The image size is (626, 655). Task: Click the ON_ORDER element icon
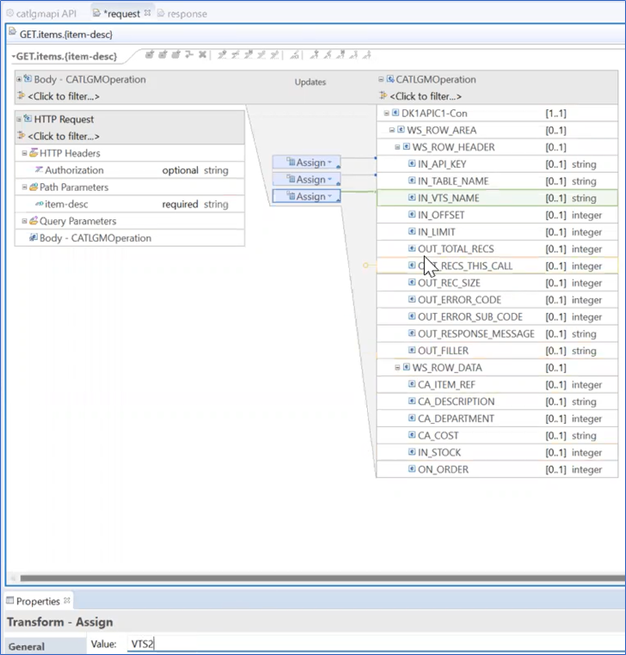412,469
